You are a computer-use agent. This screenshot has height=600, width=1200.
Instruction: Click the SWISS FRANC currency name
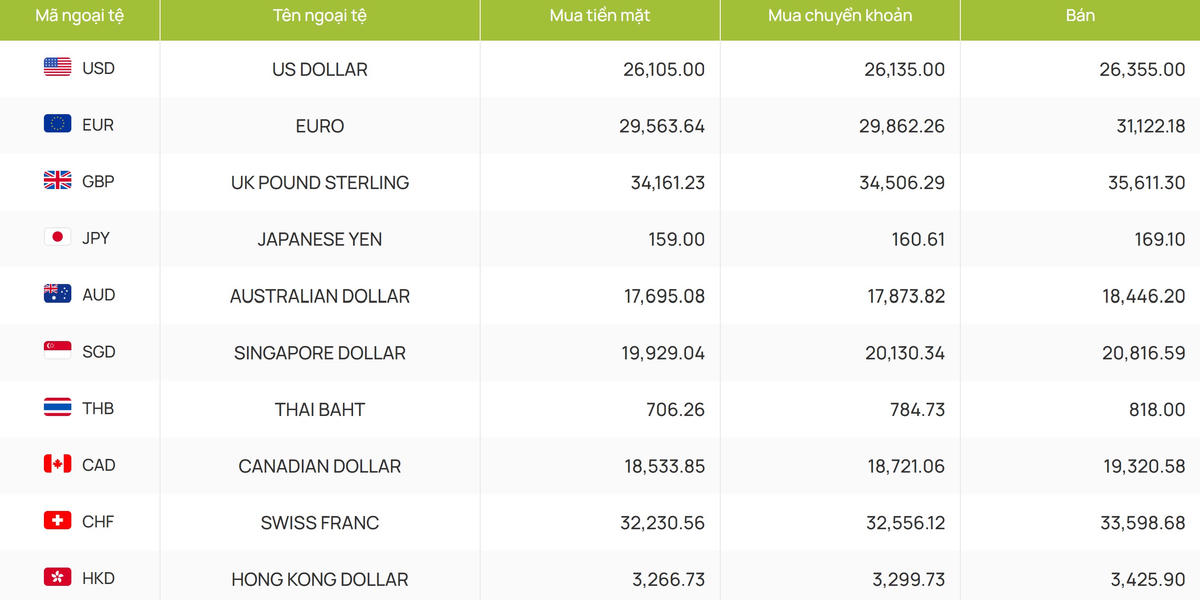point(320,522)
